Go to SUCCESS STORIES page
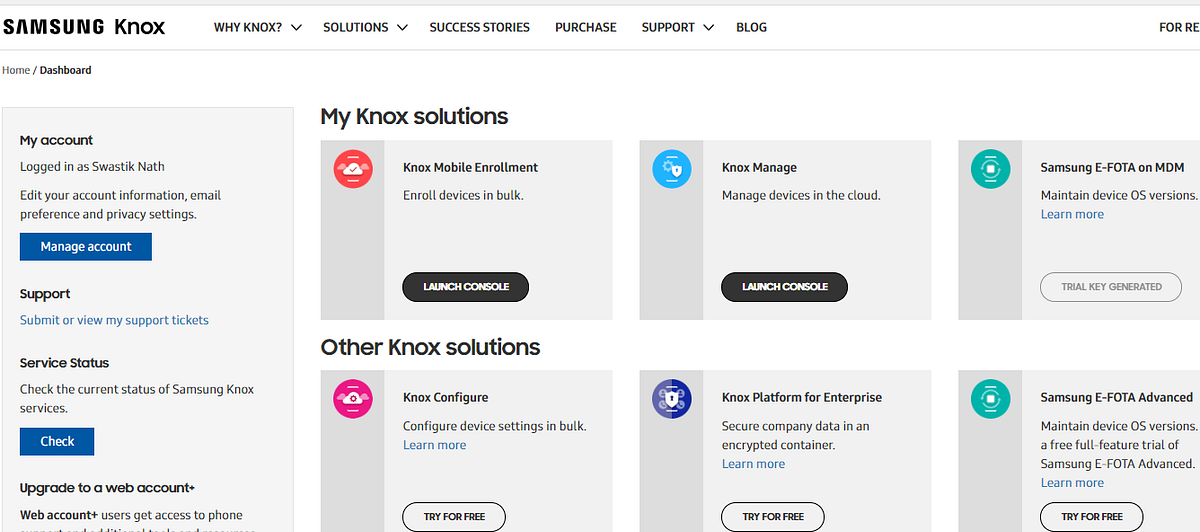Image resolution: width=1200 pixels, height=532 pixels. (x=480, y=28)
